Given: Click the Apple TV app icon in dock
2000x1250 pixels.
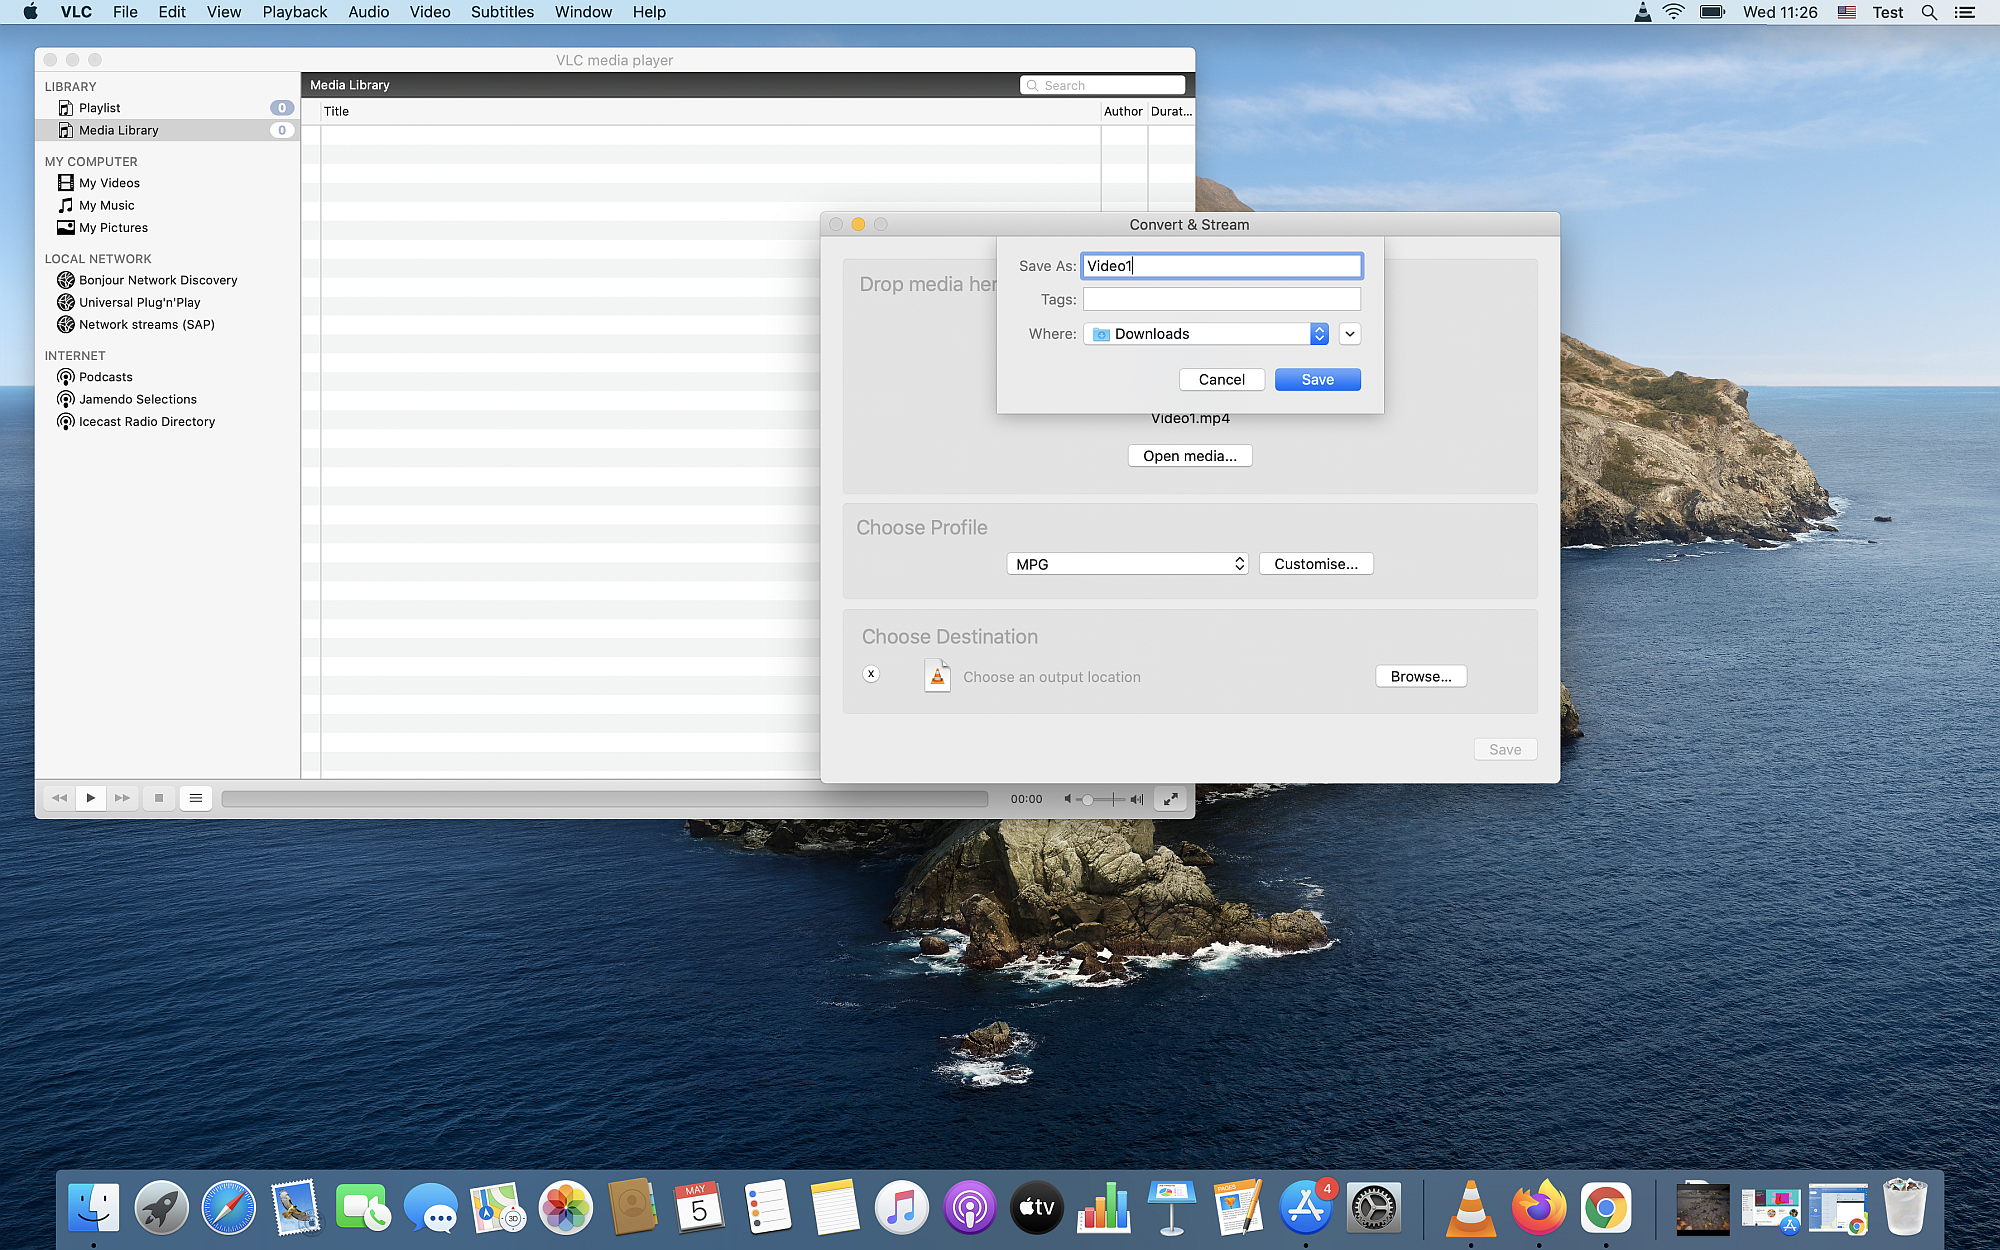Looking at the screenshot, I should (1035, 1207).
